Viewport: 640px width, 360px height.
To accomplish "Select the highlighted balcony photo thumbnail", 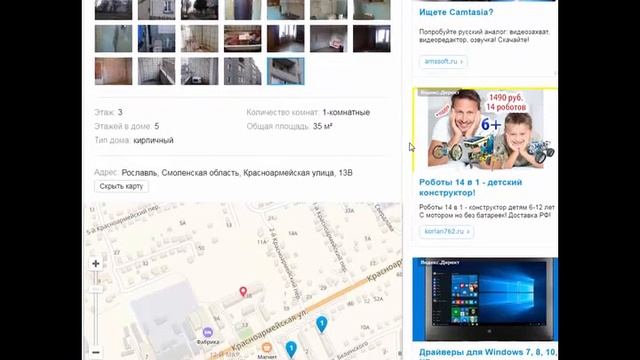I will (286, 71).
